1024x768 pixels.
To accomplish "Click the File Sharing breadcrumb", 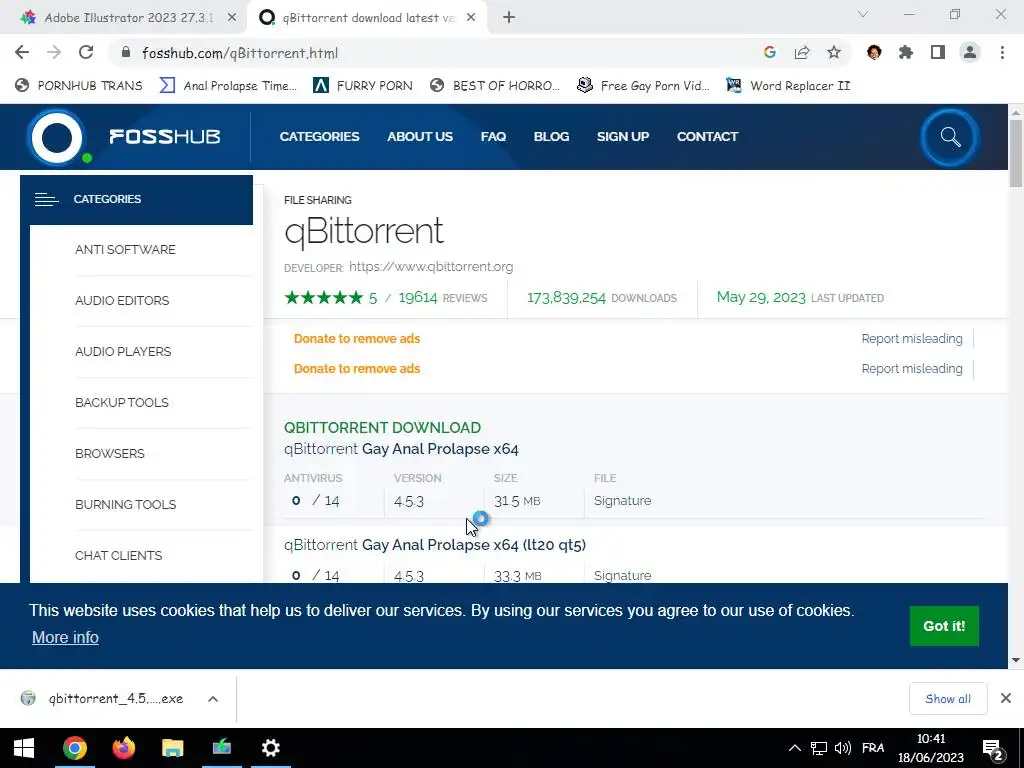I will 317,200.
